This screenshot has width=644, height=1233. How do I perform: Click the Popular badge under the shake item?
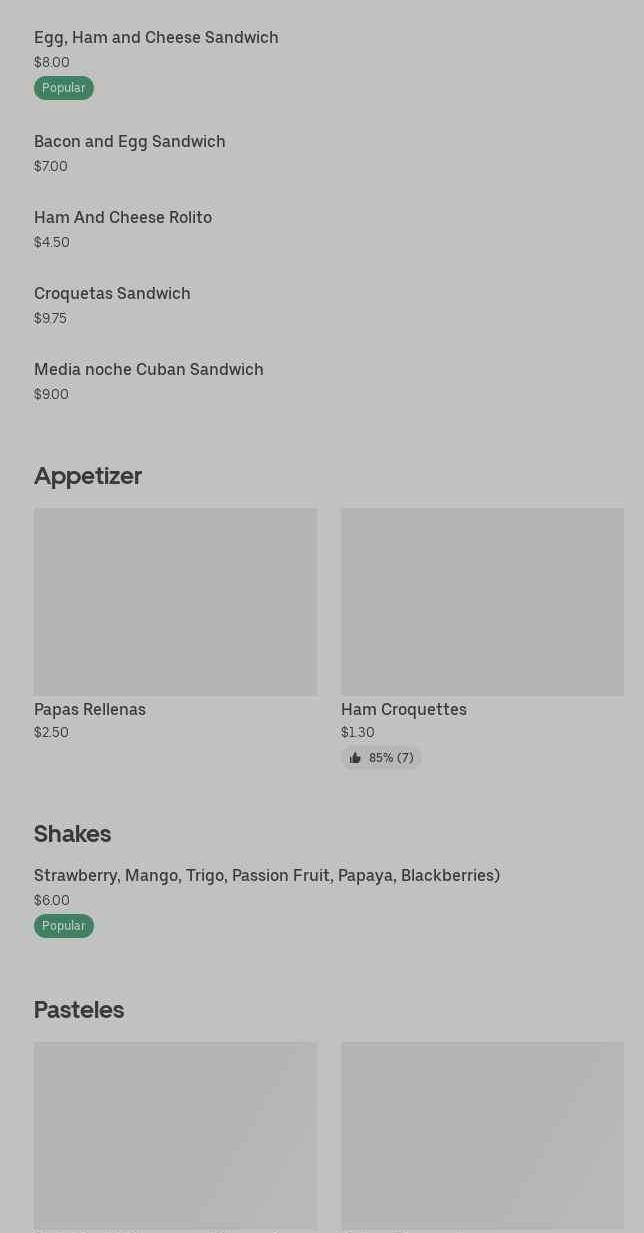[x=64, y=926]
